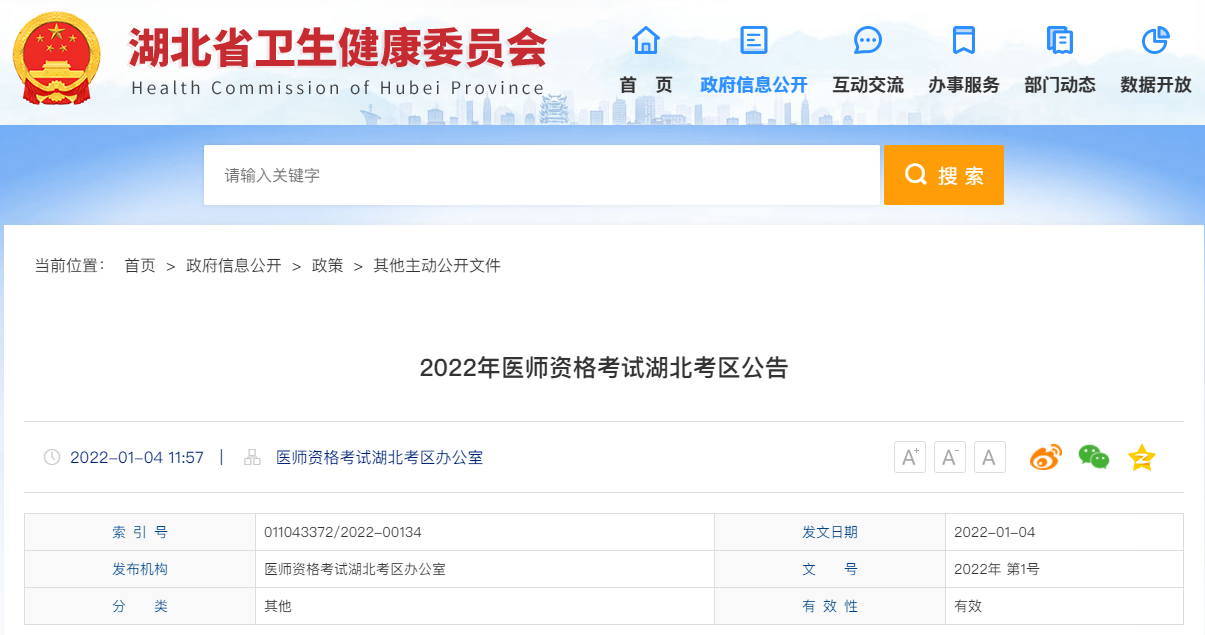
Task: Go to 政策 in the breadcrumb
Action: [x=328, y=266]
